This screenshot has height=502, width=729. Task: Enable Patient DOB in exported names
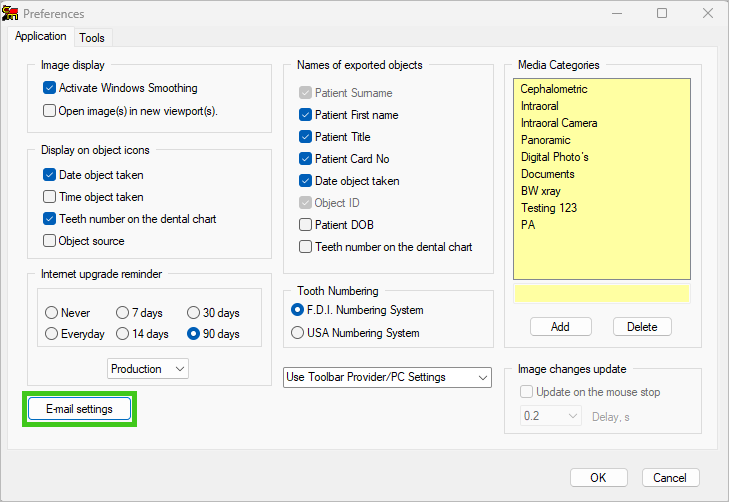(x=305, y=225)
